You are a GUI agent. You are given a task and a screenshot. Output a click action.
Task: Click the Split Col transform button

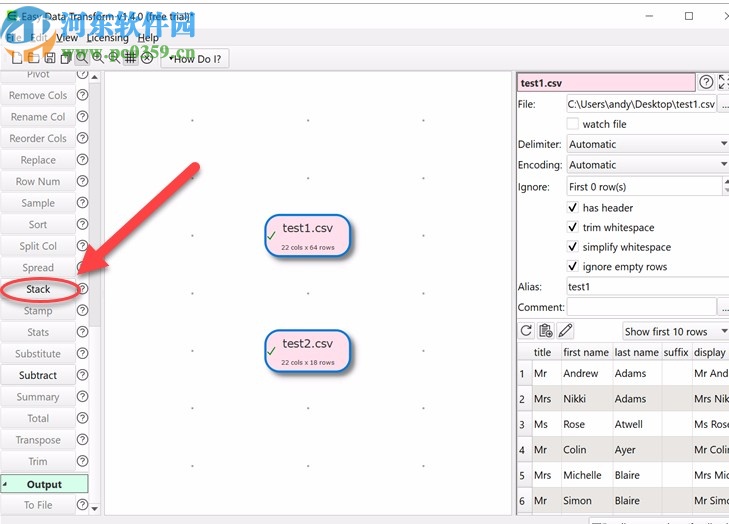coord(38,245)
